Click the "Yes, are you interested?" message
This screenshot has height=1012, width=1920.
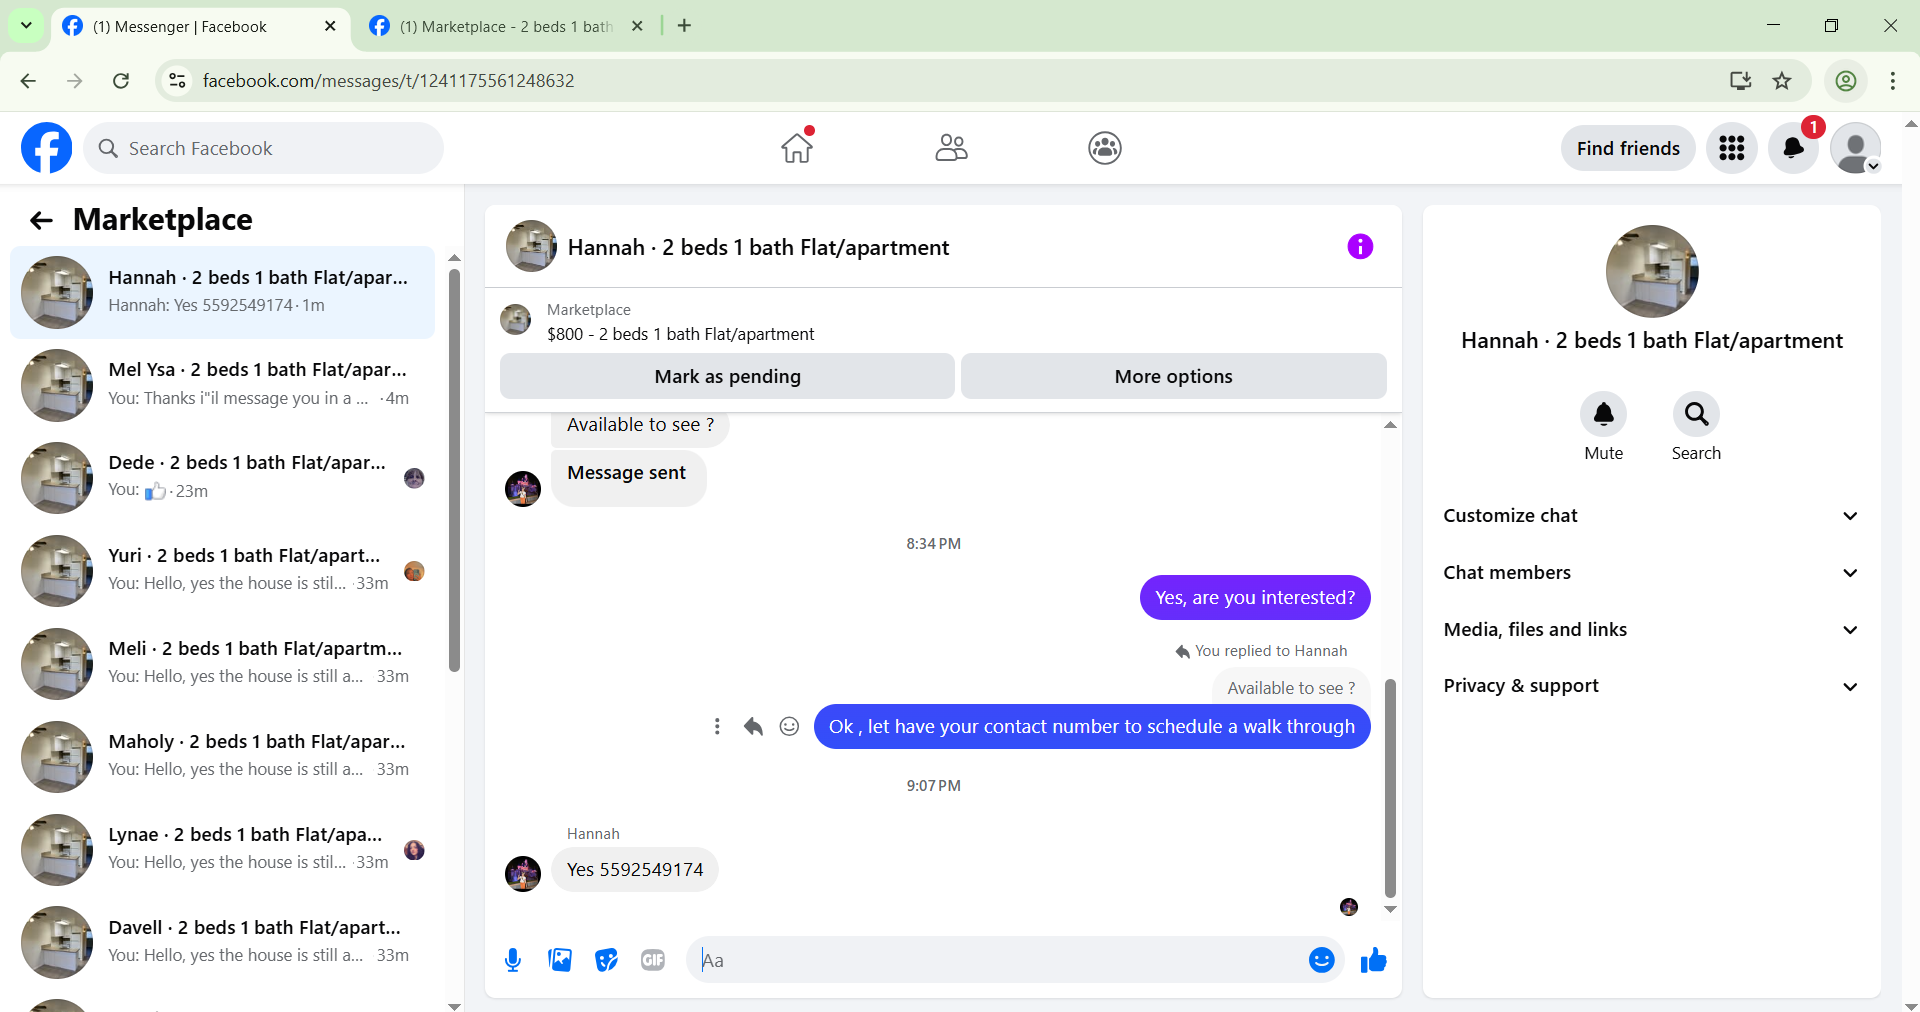click(x=1255, y=598)
